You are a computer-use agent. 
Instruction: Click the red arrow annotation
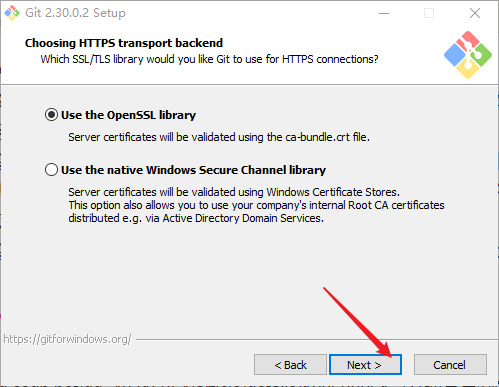pyautogui.click(x=357, y=322)
